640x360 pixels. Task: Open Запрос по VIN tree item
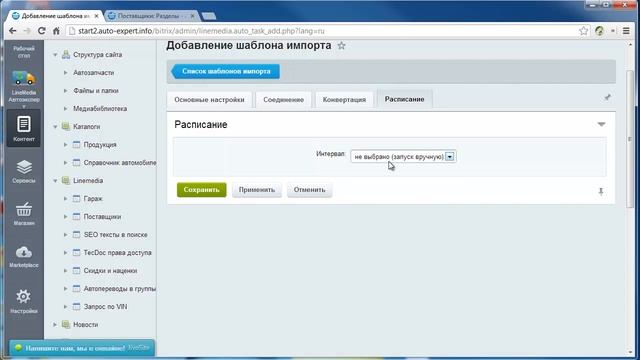(105, 307)
